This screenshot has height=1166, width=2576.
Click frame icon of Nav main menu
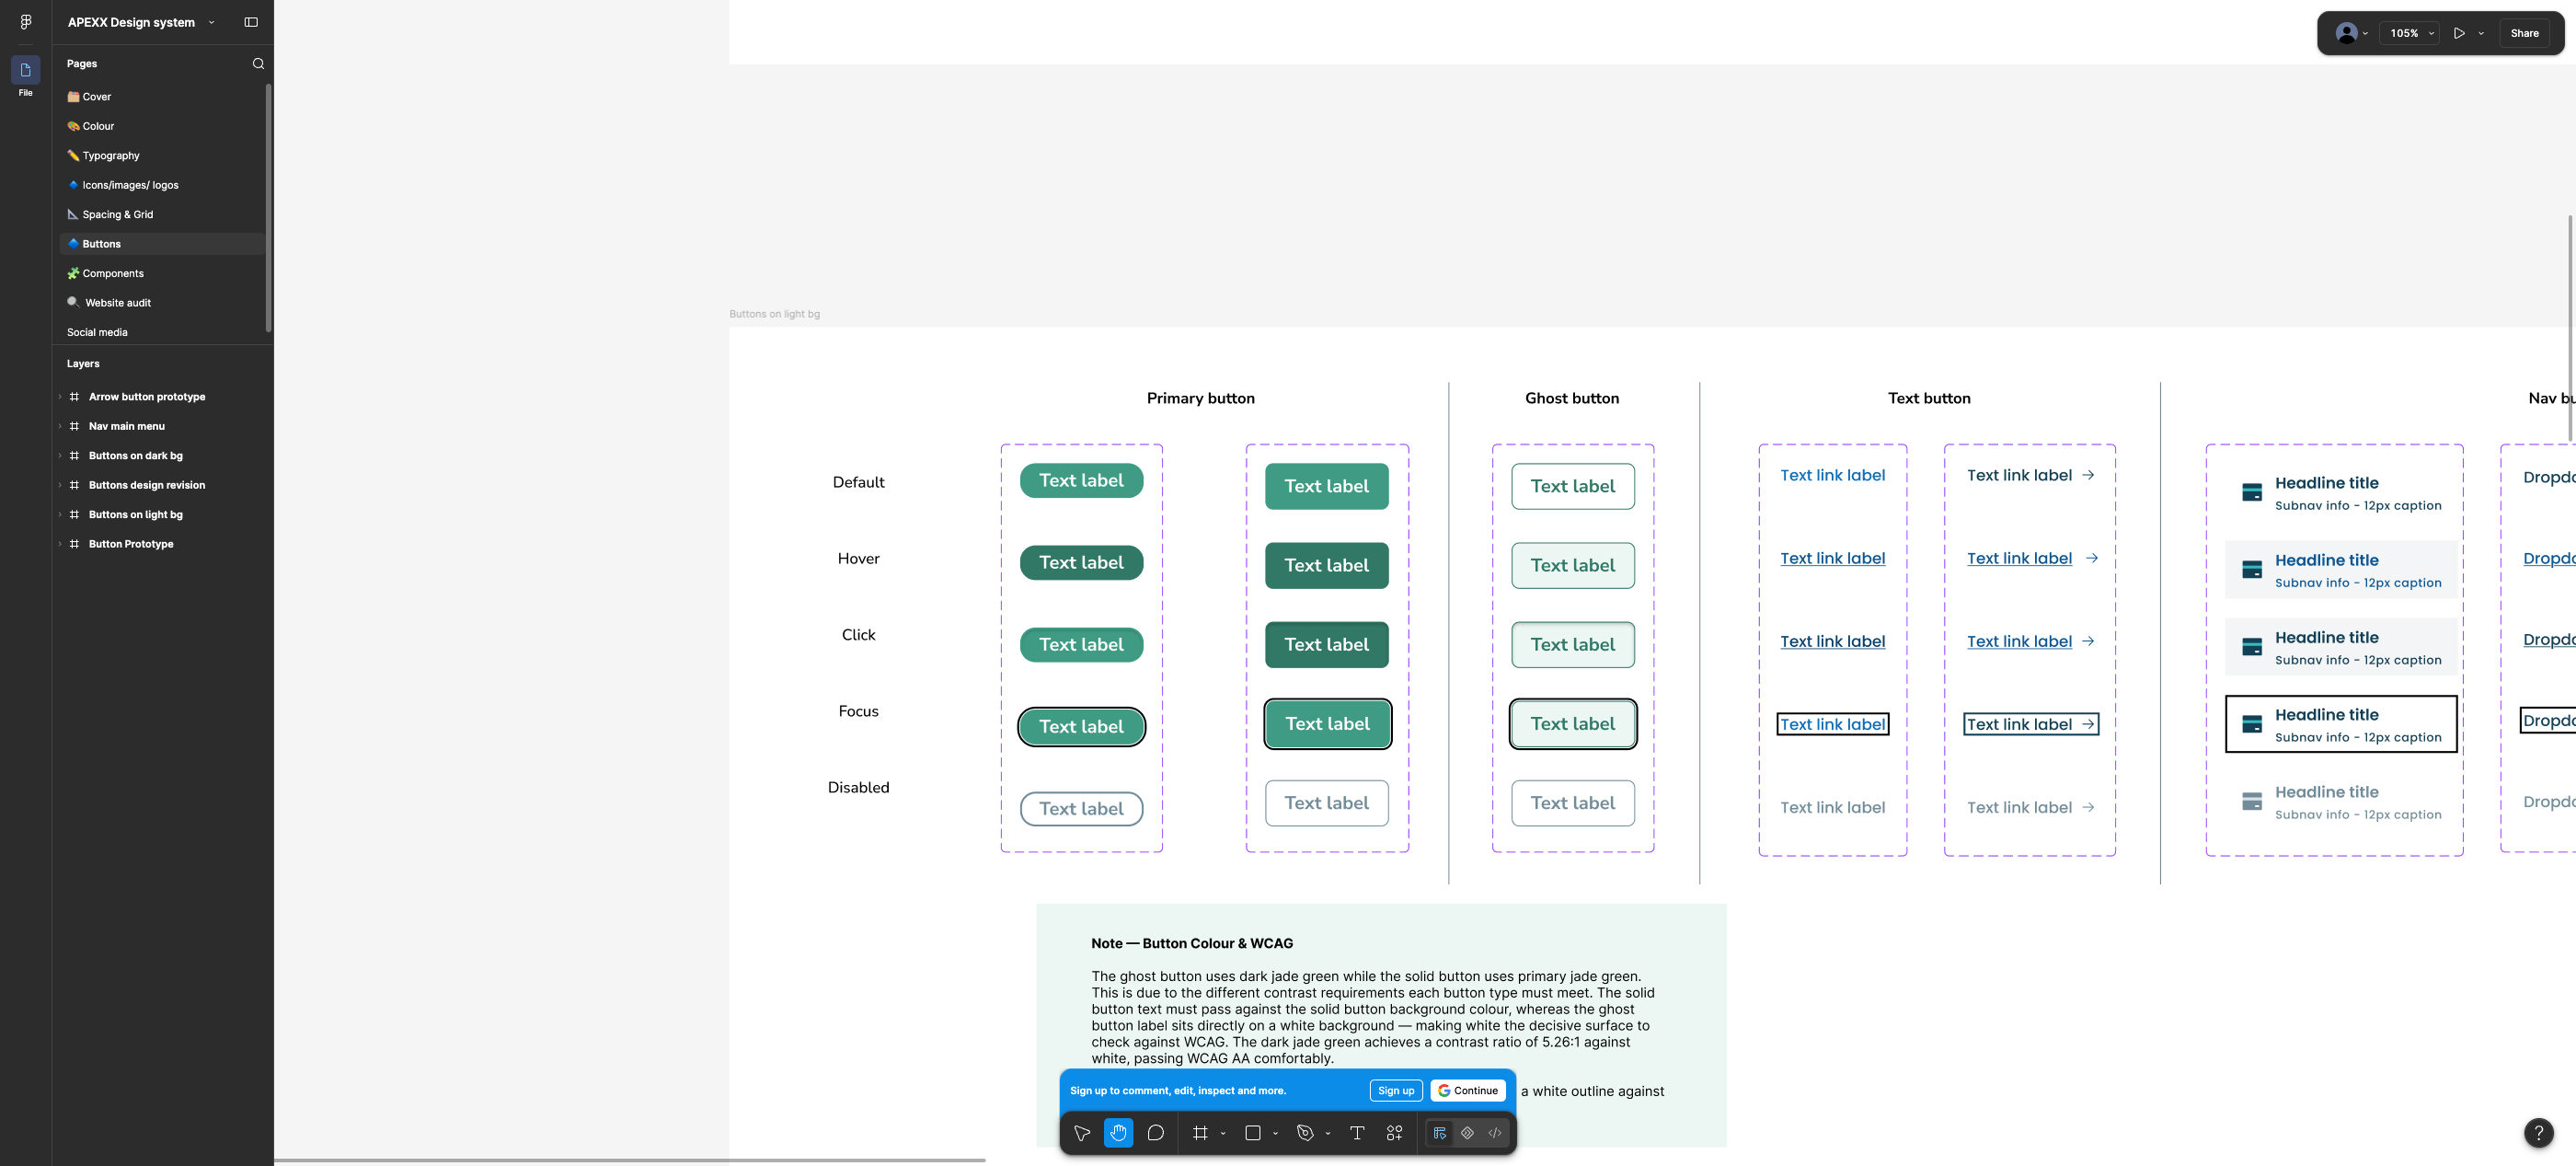pyautogui.click(x=74, y=426)
